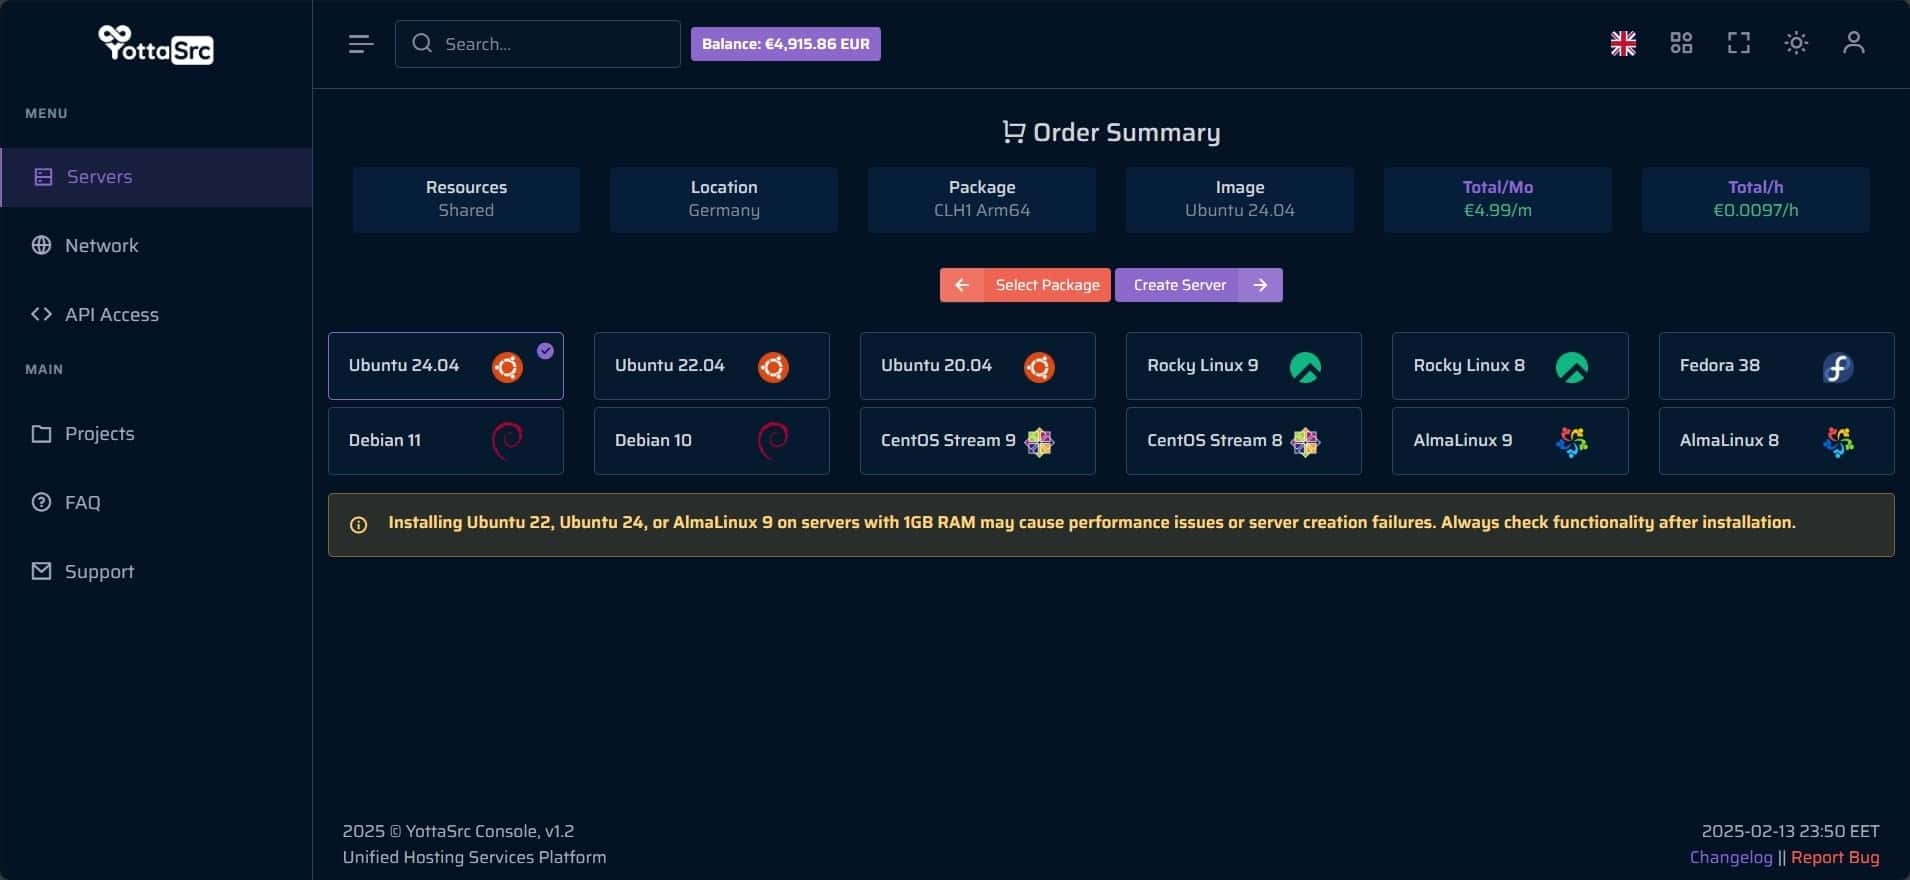The height and width of the screenshot is (880, 1910).
Task: Click the Total/h €0.0097/h card
Action: tap(1756, 199)
